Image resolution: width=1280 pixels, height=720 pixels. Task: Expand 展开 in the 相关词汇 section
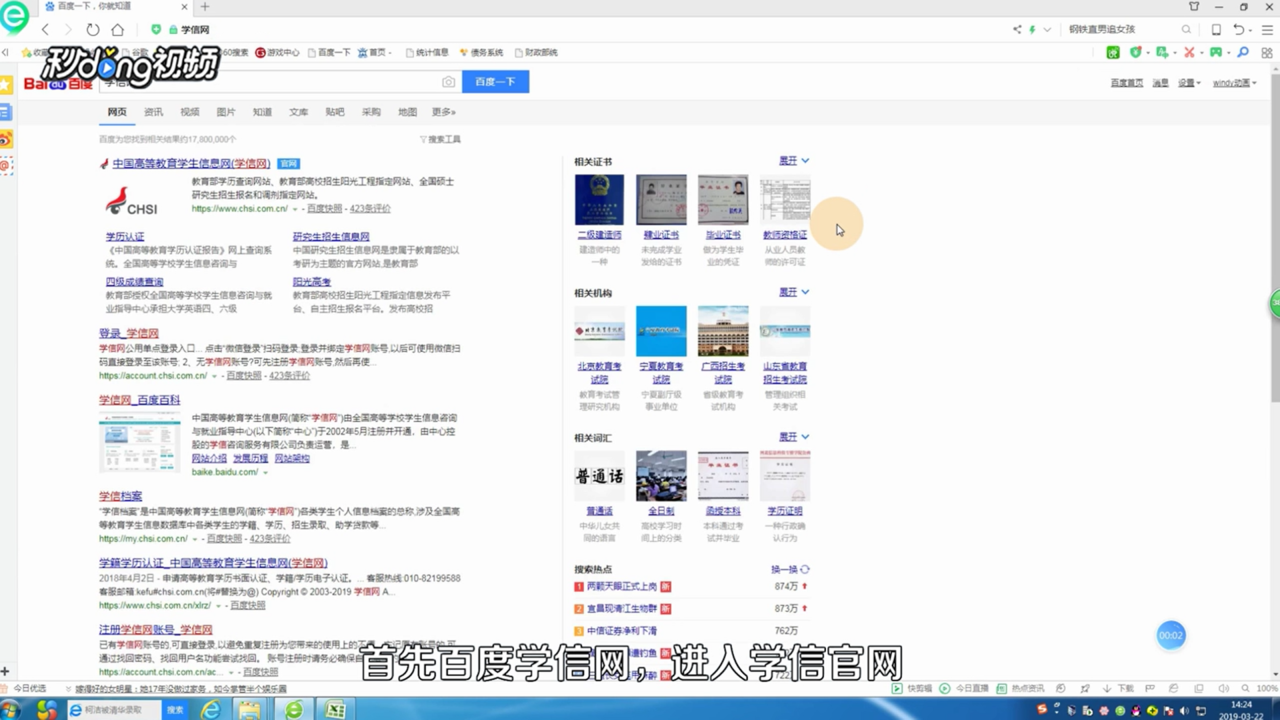tap(794, 437)
